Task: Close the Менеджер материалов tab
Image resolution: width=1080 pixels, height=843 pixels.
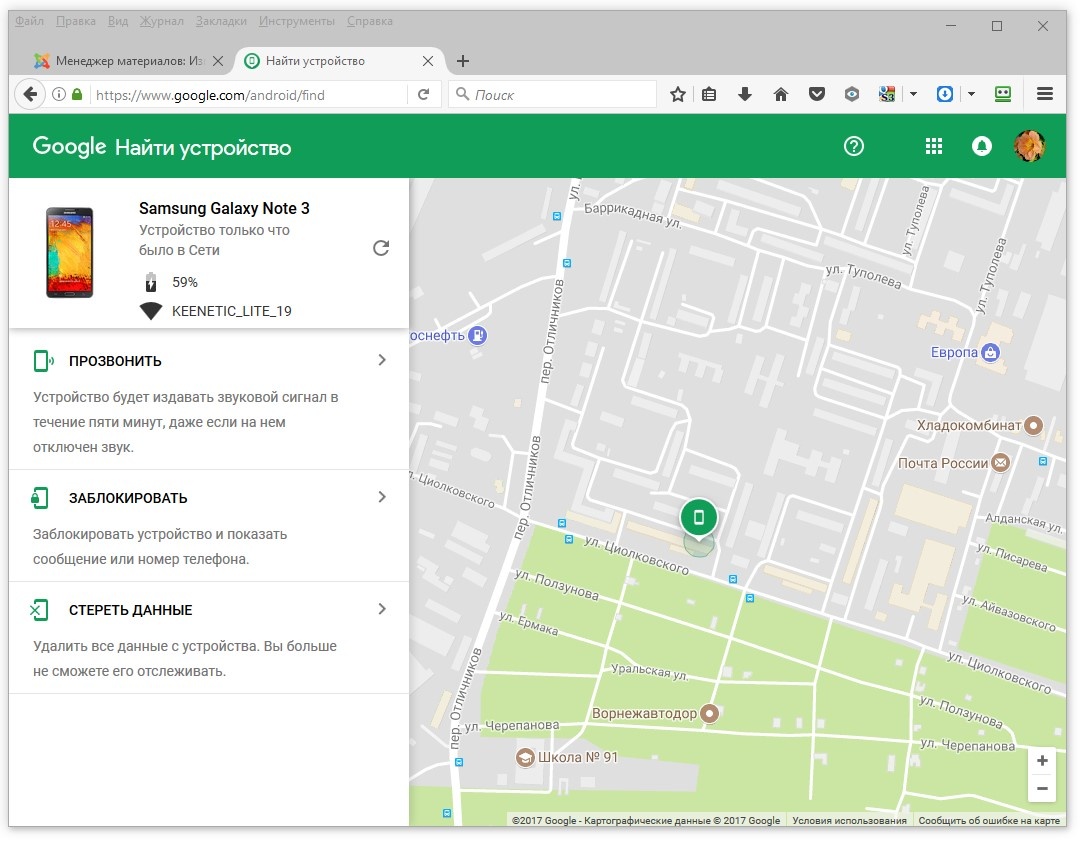Action: click(218, 61)
